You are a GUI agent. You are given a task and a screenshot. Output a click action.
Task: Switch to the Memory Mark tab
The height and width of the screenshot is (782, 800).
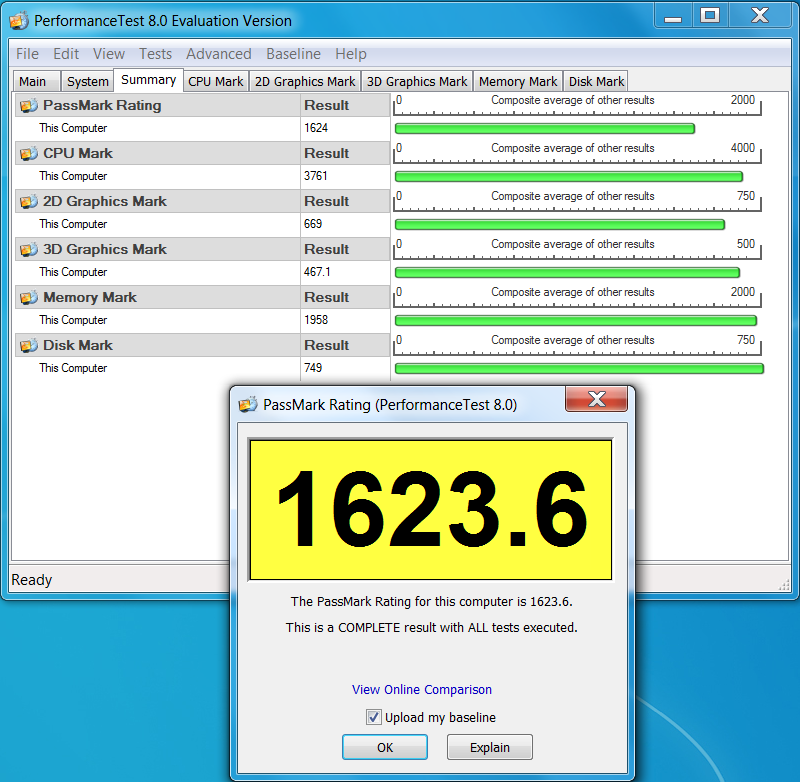tap(518, 82)
